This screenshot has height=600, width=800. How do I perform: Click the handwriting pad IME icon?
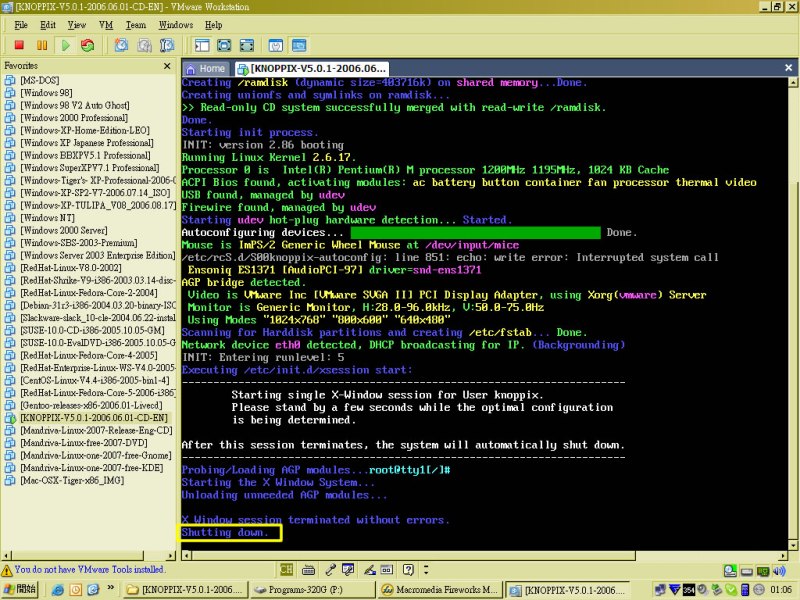coord(369,569)
